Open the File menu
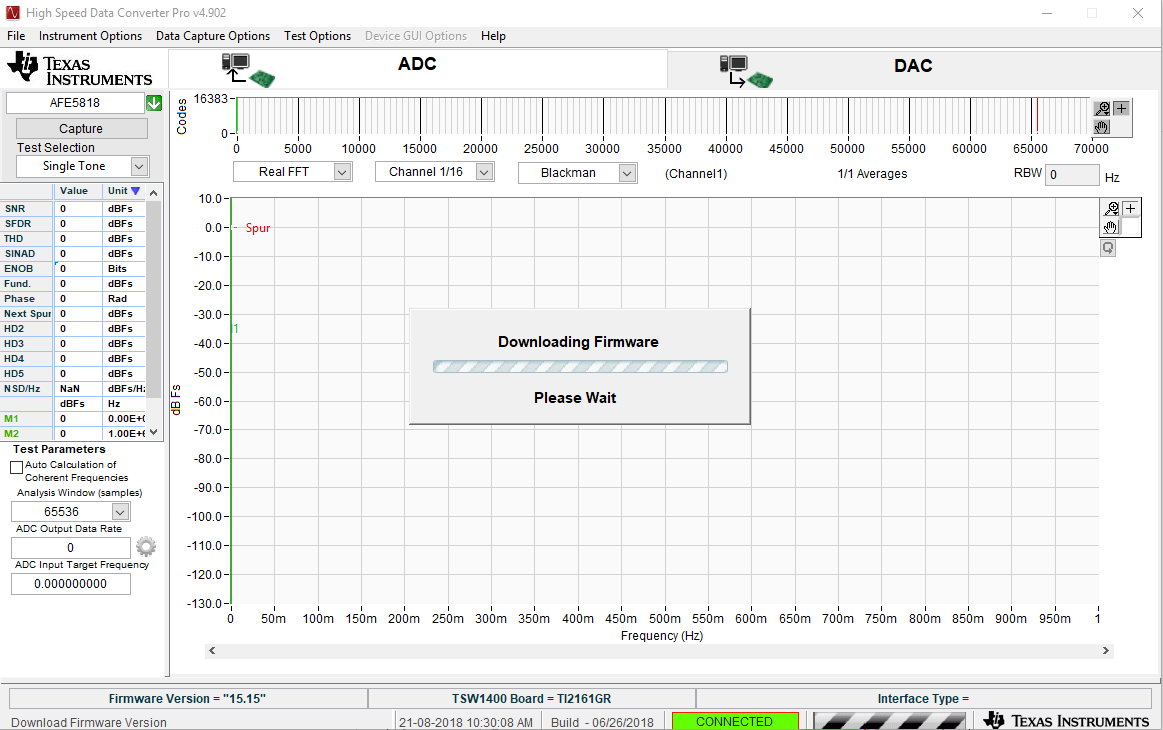The height and width of the screenshot is (730, 1163). [x=16, y=36]
